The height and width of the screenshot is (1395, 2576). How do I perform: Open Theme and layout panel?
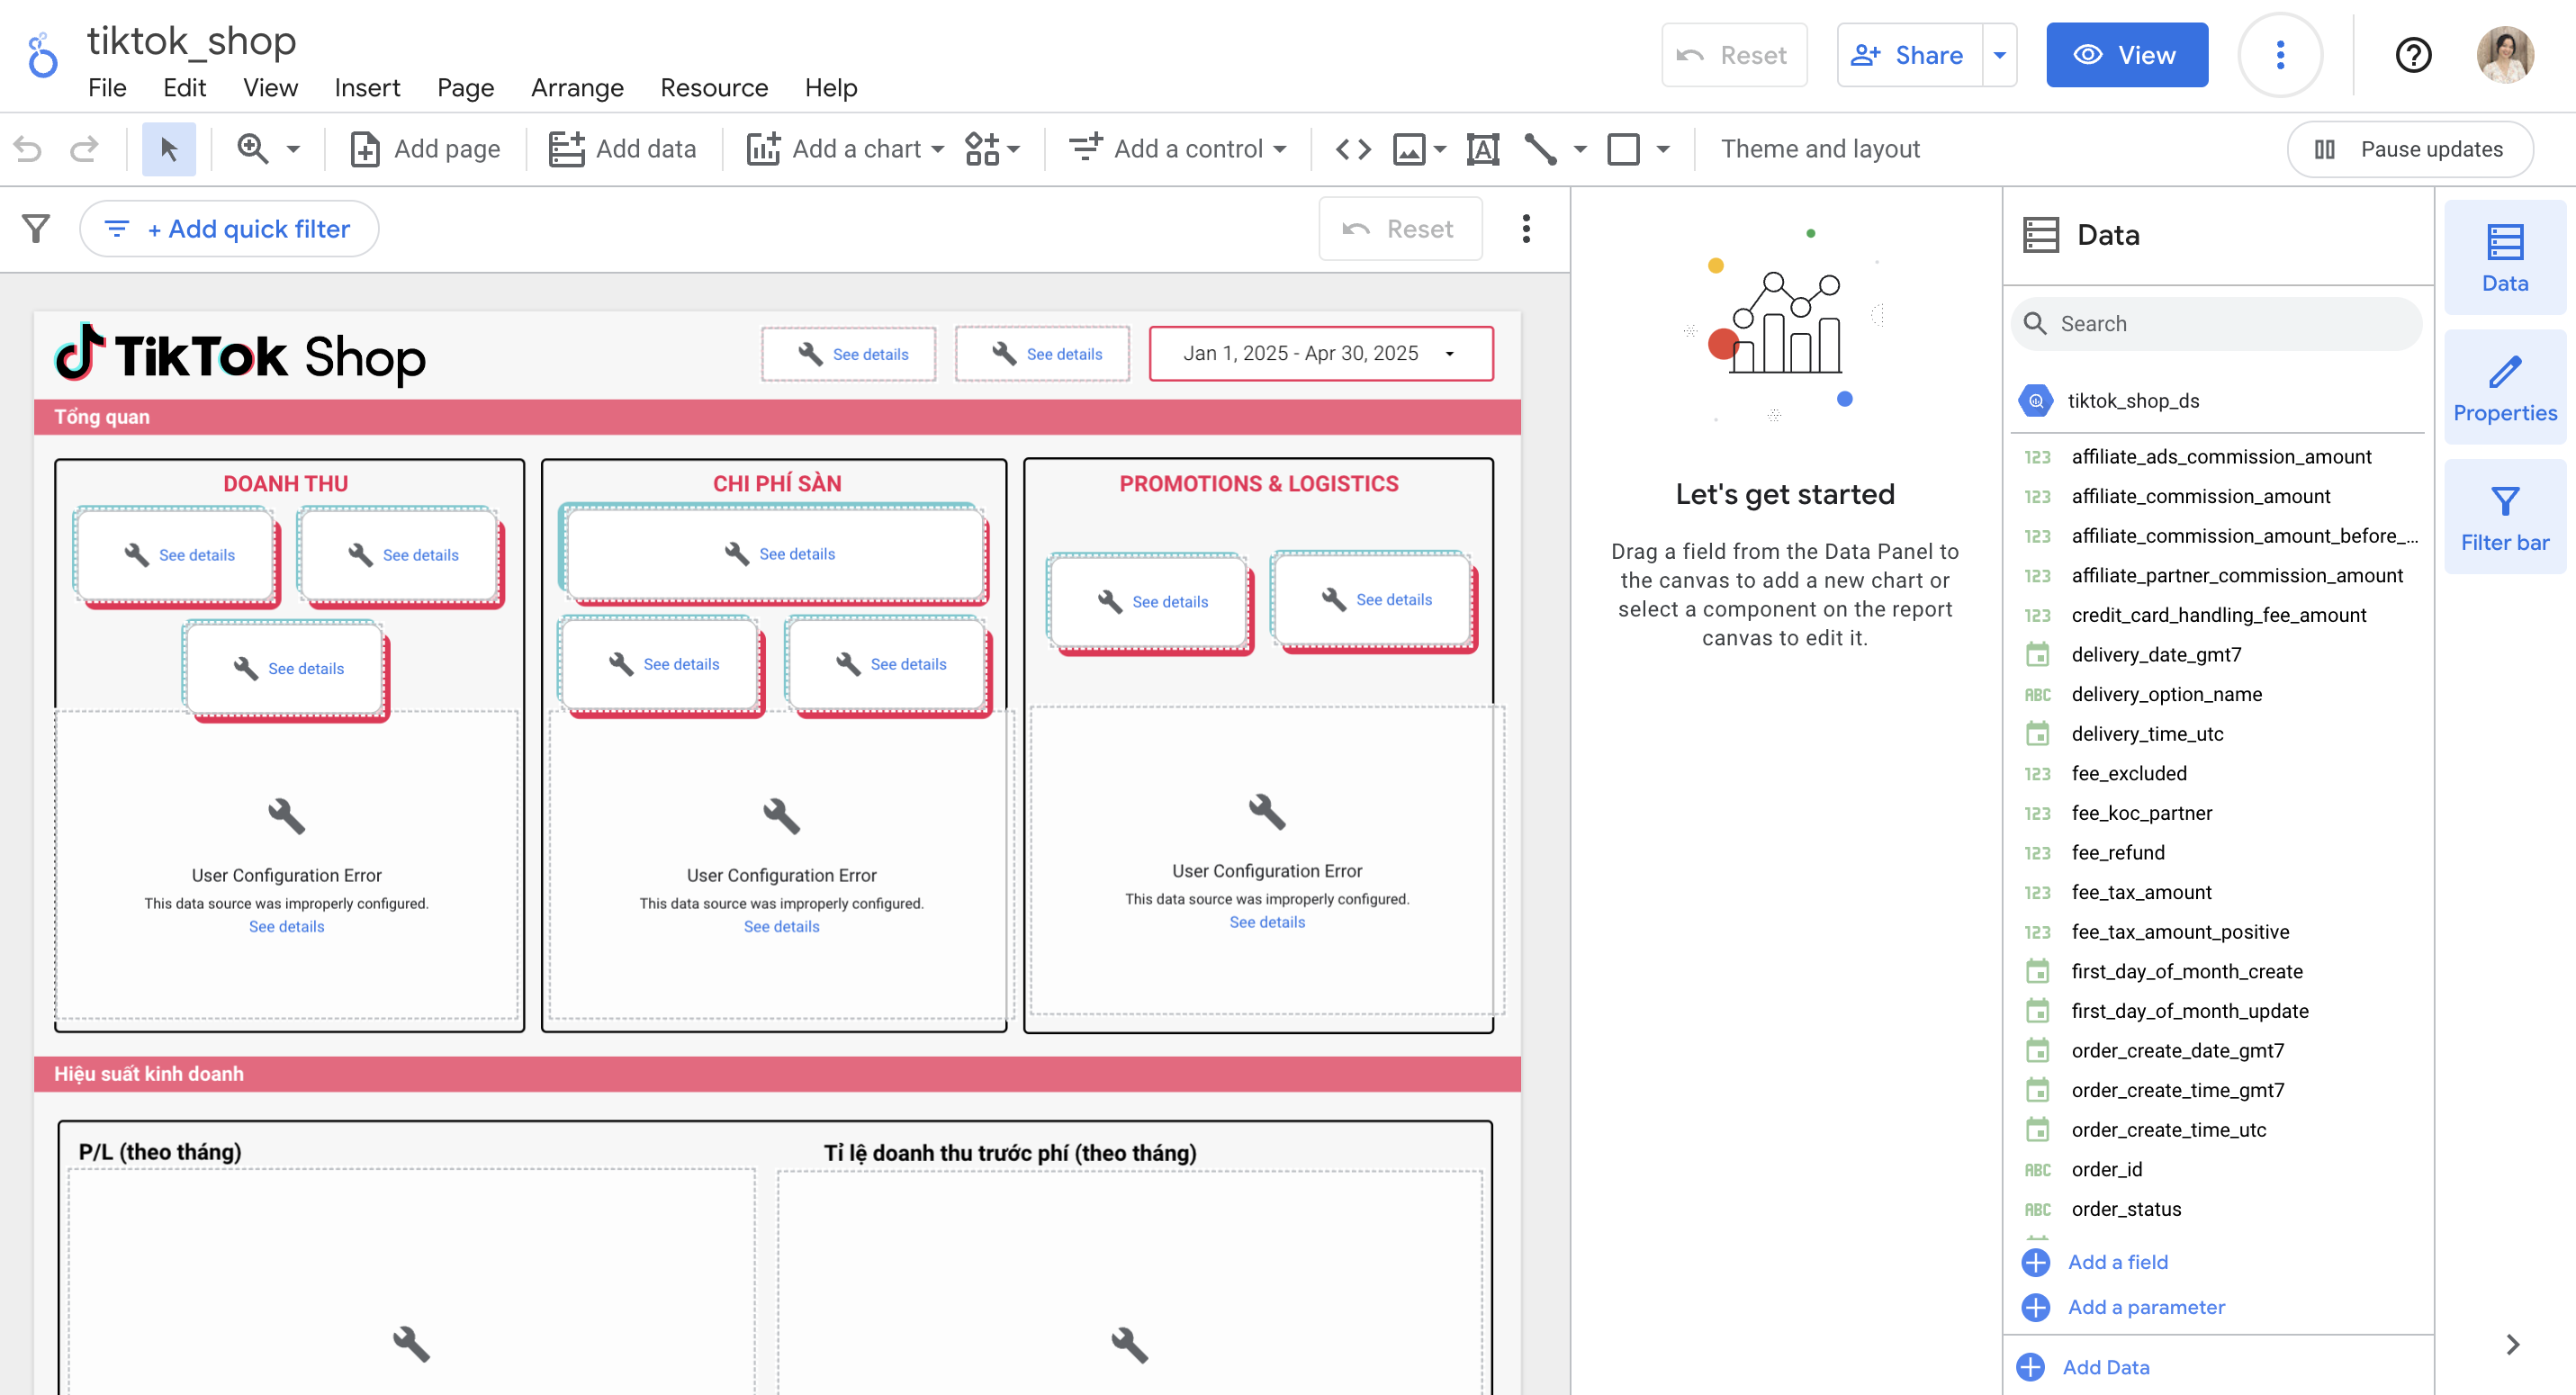pyautogui.click(x=1820, y=149)
